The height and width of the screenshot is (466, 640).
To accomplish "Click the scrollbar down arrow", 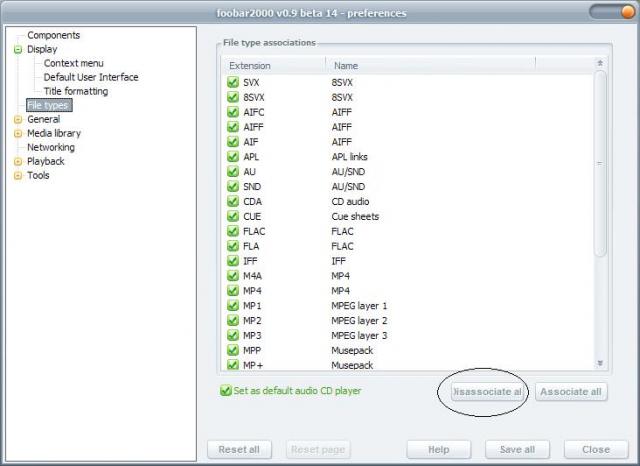I will [x=600, y=363].
